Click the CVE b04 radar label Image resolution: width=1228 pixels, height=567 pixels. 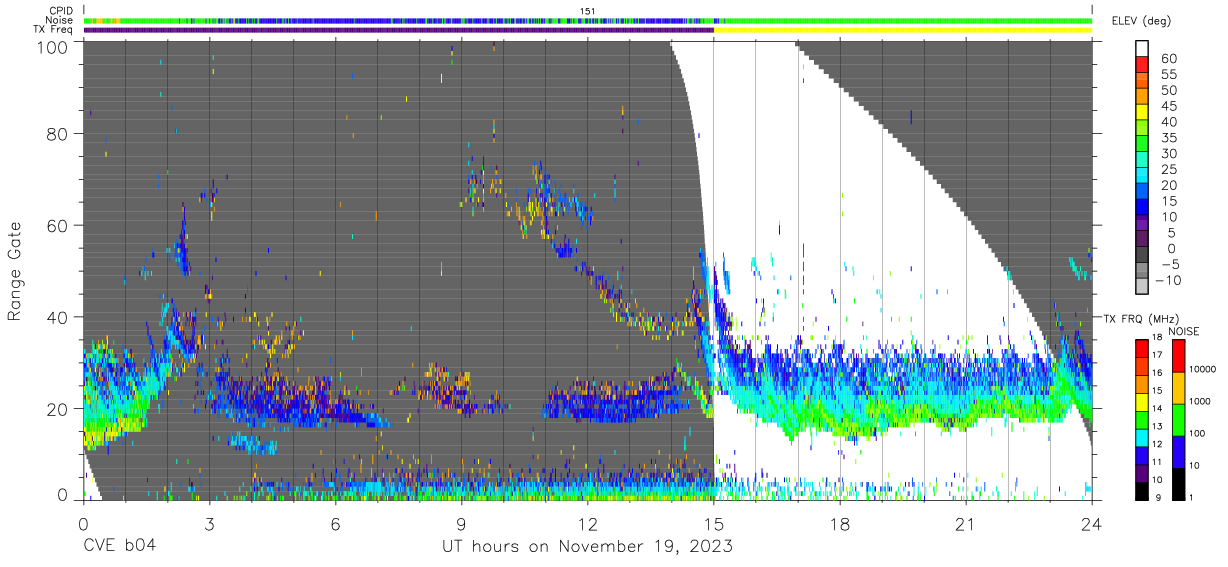click(119, 546)
